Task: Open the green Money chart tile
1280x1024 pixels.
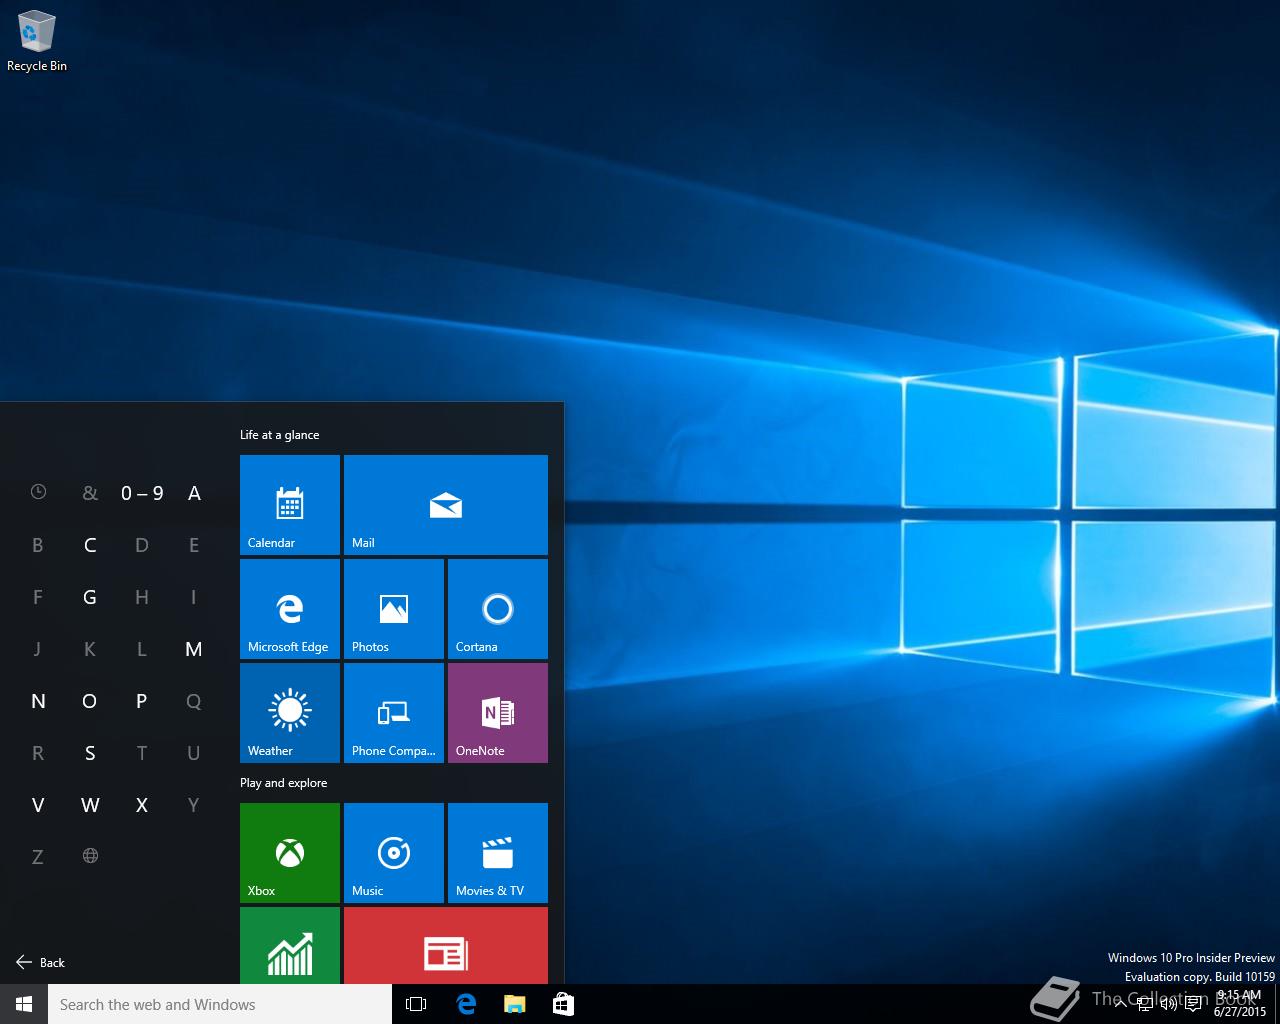Action: point(290,945)
